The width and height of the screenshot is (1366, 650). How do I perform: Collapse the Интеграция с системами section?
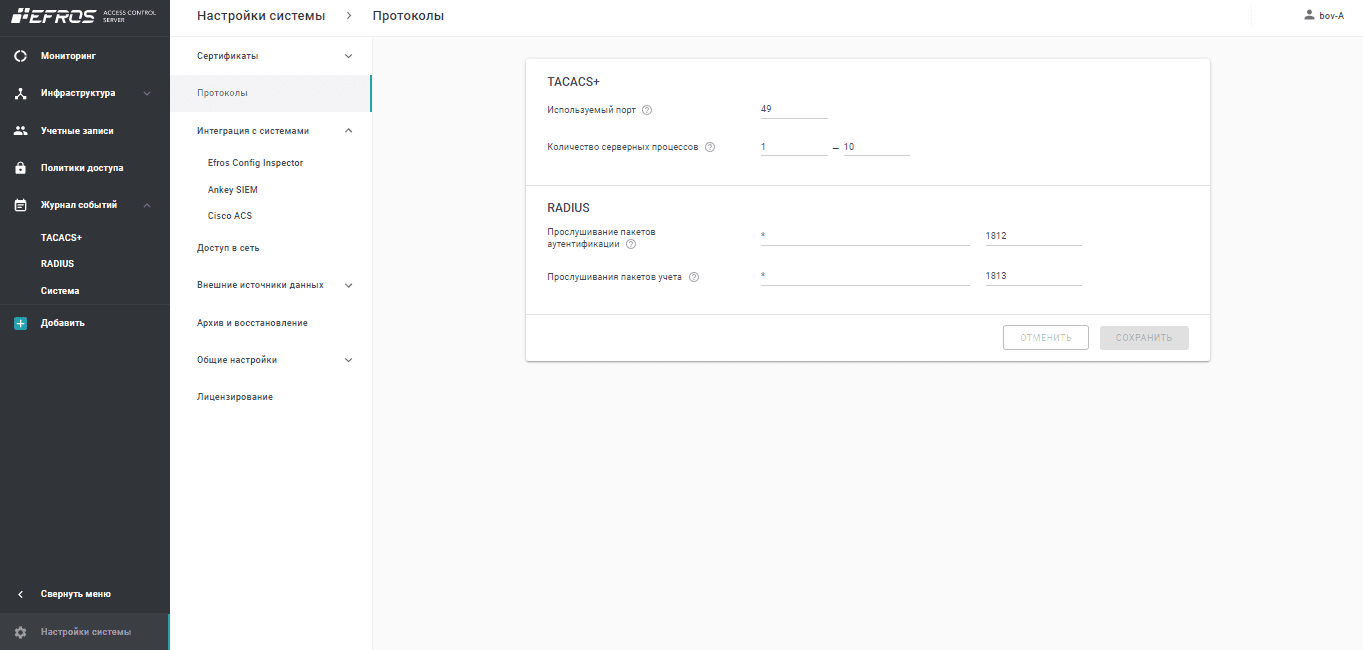[x=348, y=131]
